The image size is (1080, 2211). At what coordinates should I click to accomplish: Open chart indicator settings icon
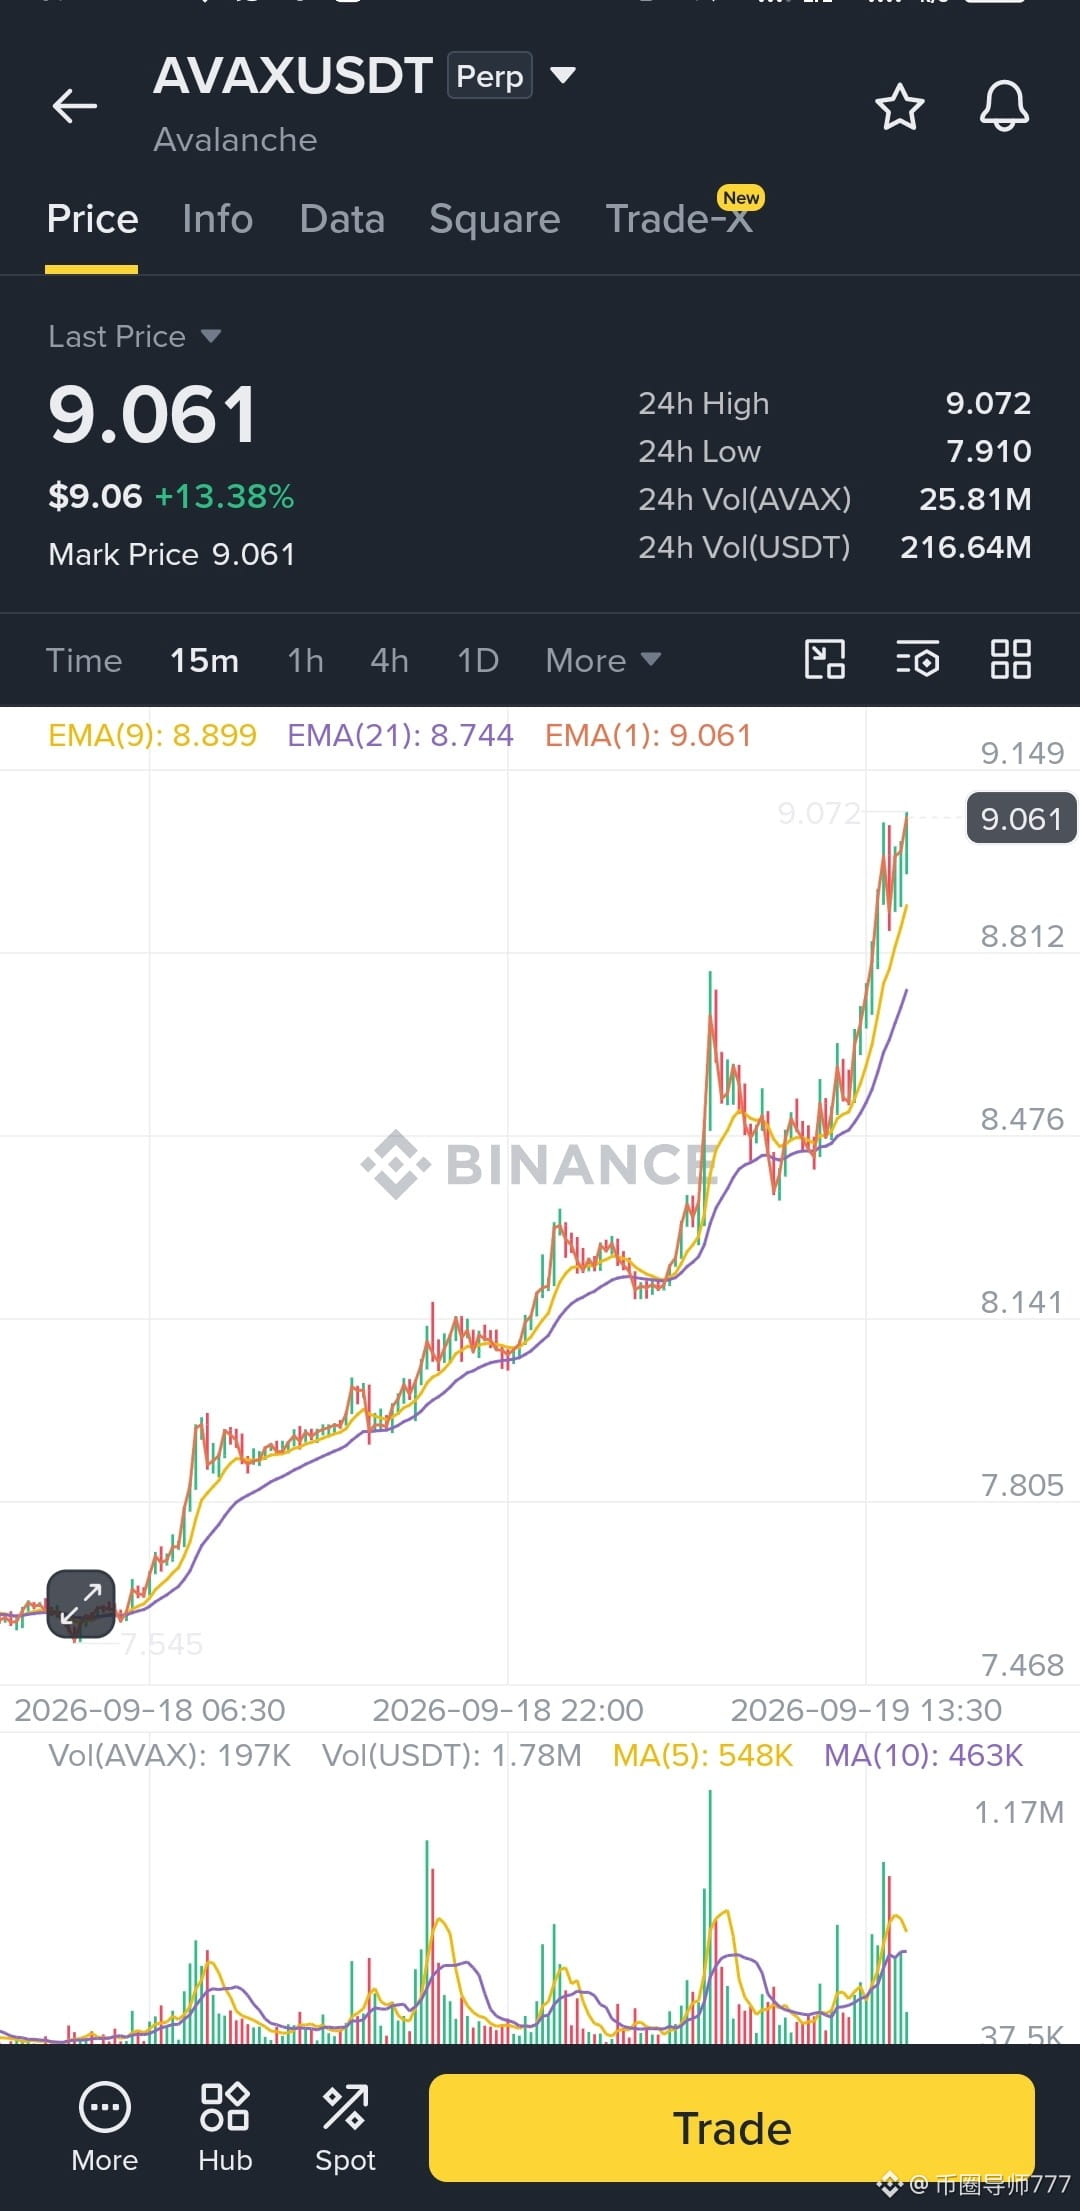click(917, 660)
